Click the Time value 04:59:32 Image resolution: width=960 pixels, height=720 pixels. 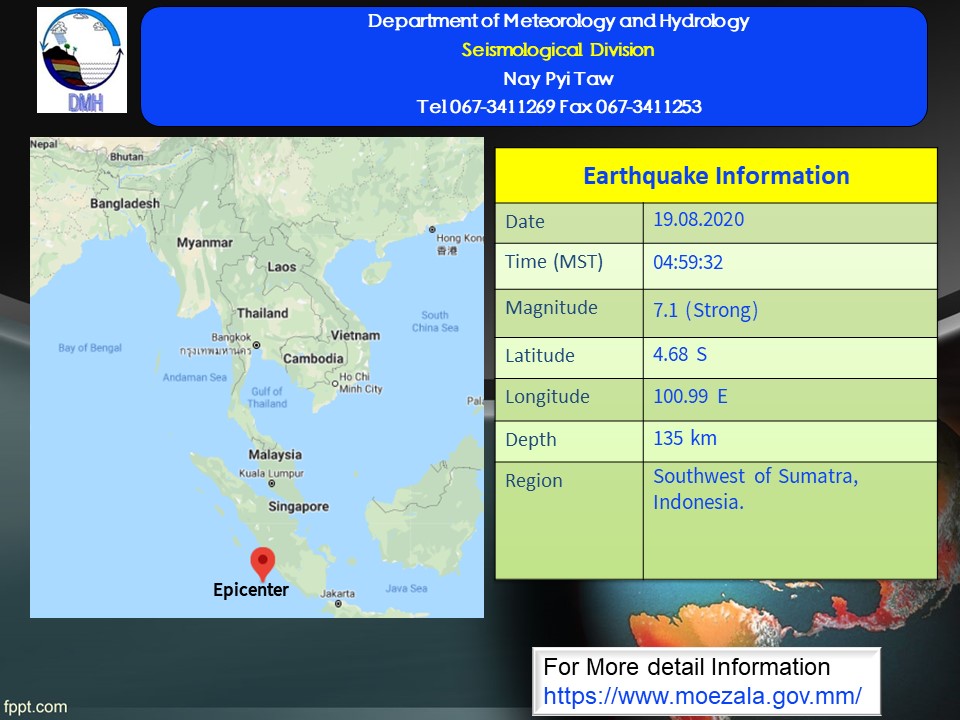coord(688,263)
